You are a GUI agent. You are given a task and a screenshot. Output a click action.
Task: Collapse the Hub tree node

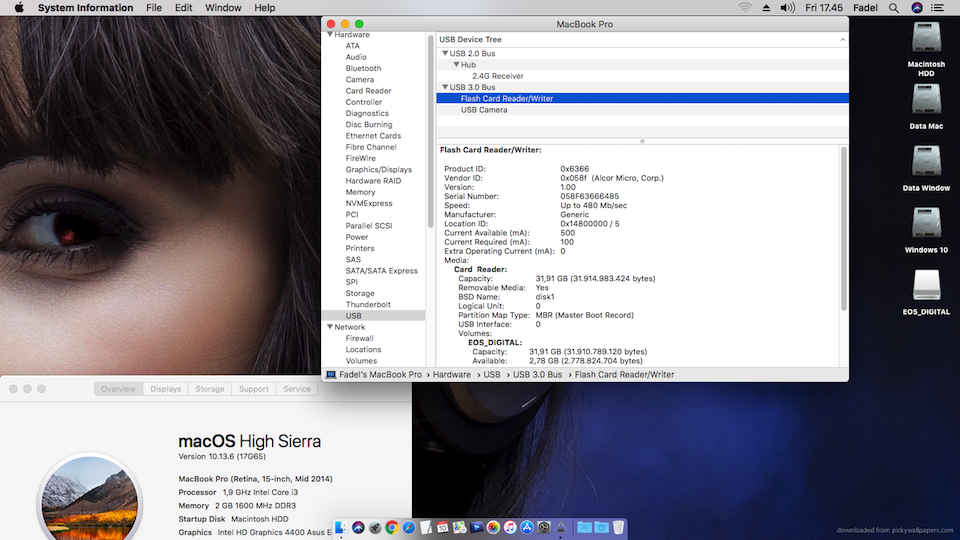tap(456, 64)
